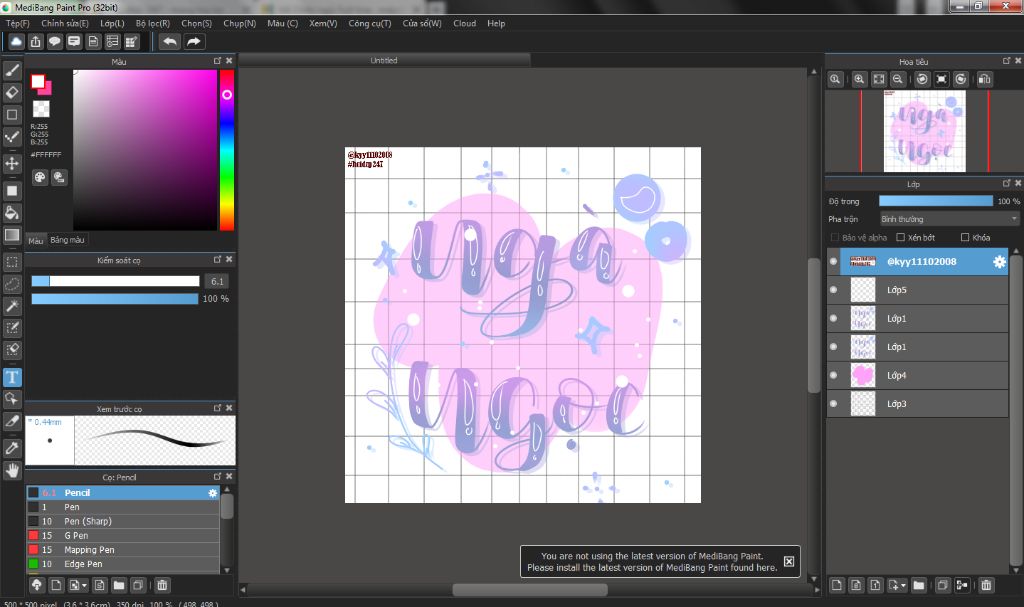1024x607 pixels.
Task: Undock the Hoa tiêu navigator panel
Action: 1006,61
